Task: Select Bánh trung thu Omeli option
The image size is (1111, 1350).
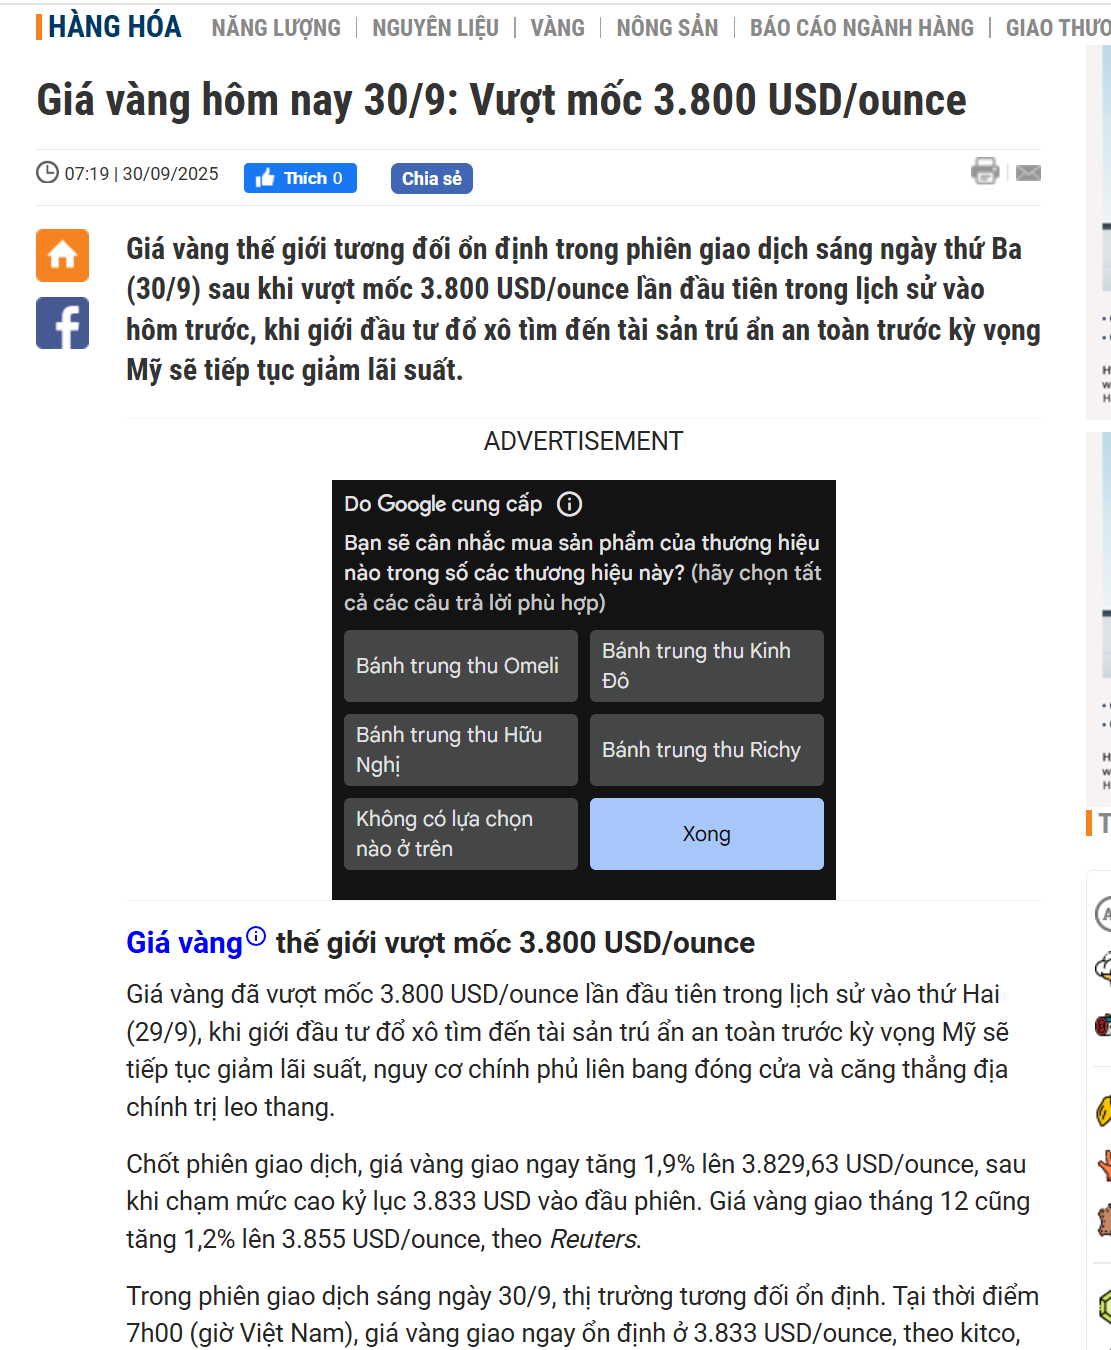Action: click(461, 666)
